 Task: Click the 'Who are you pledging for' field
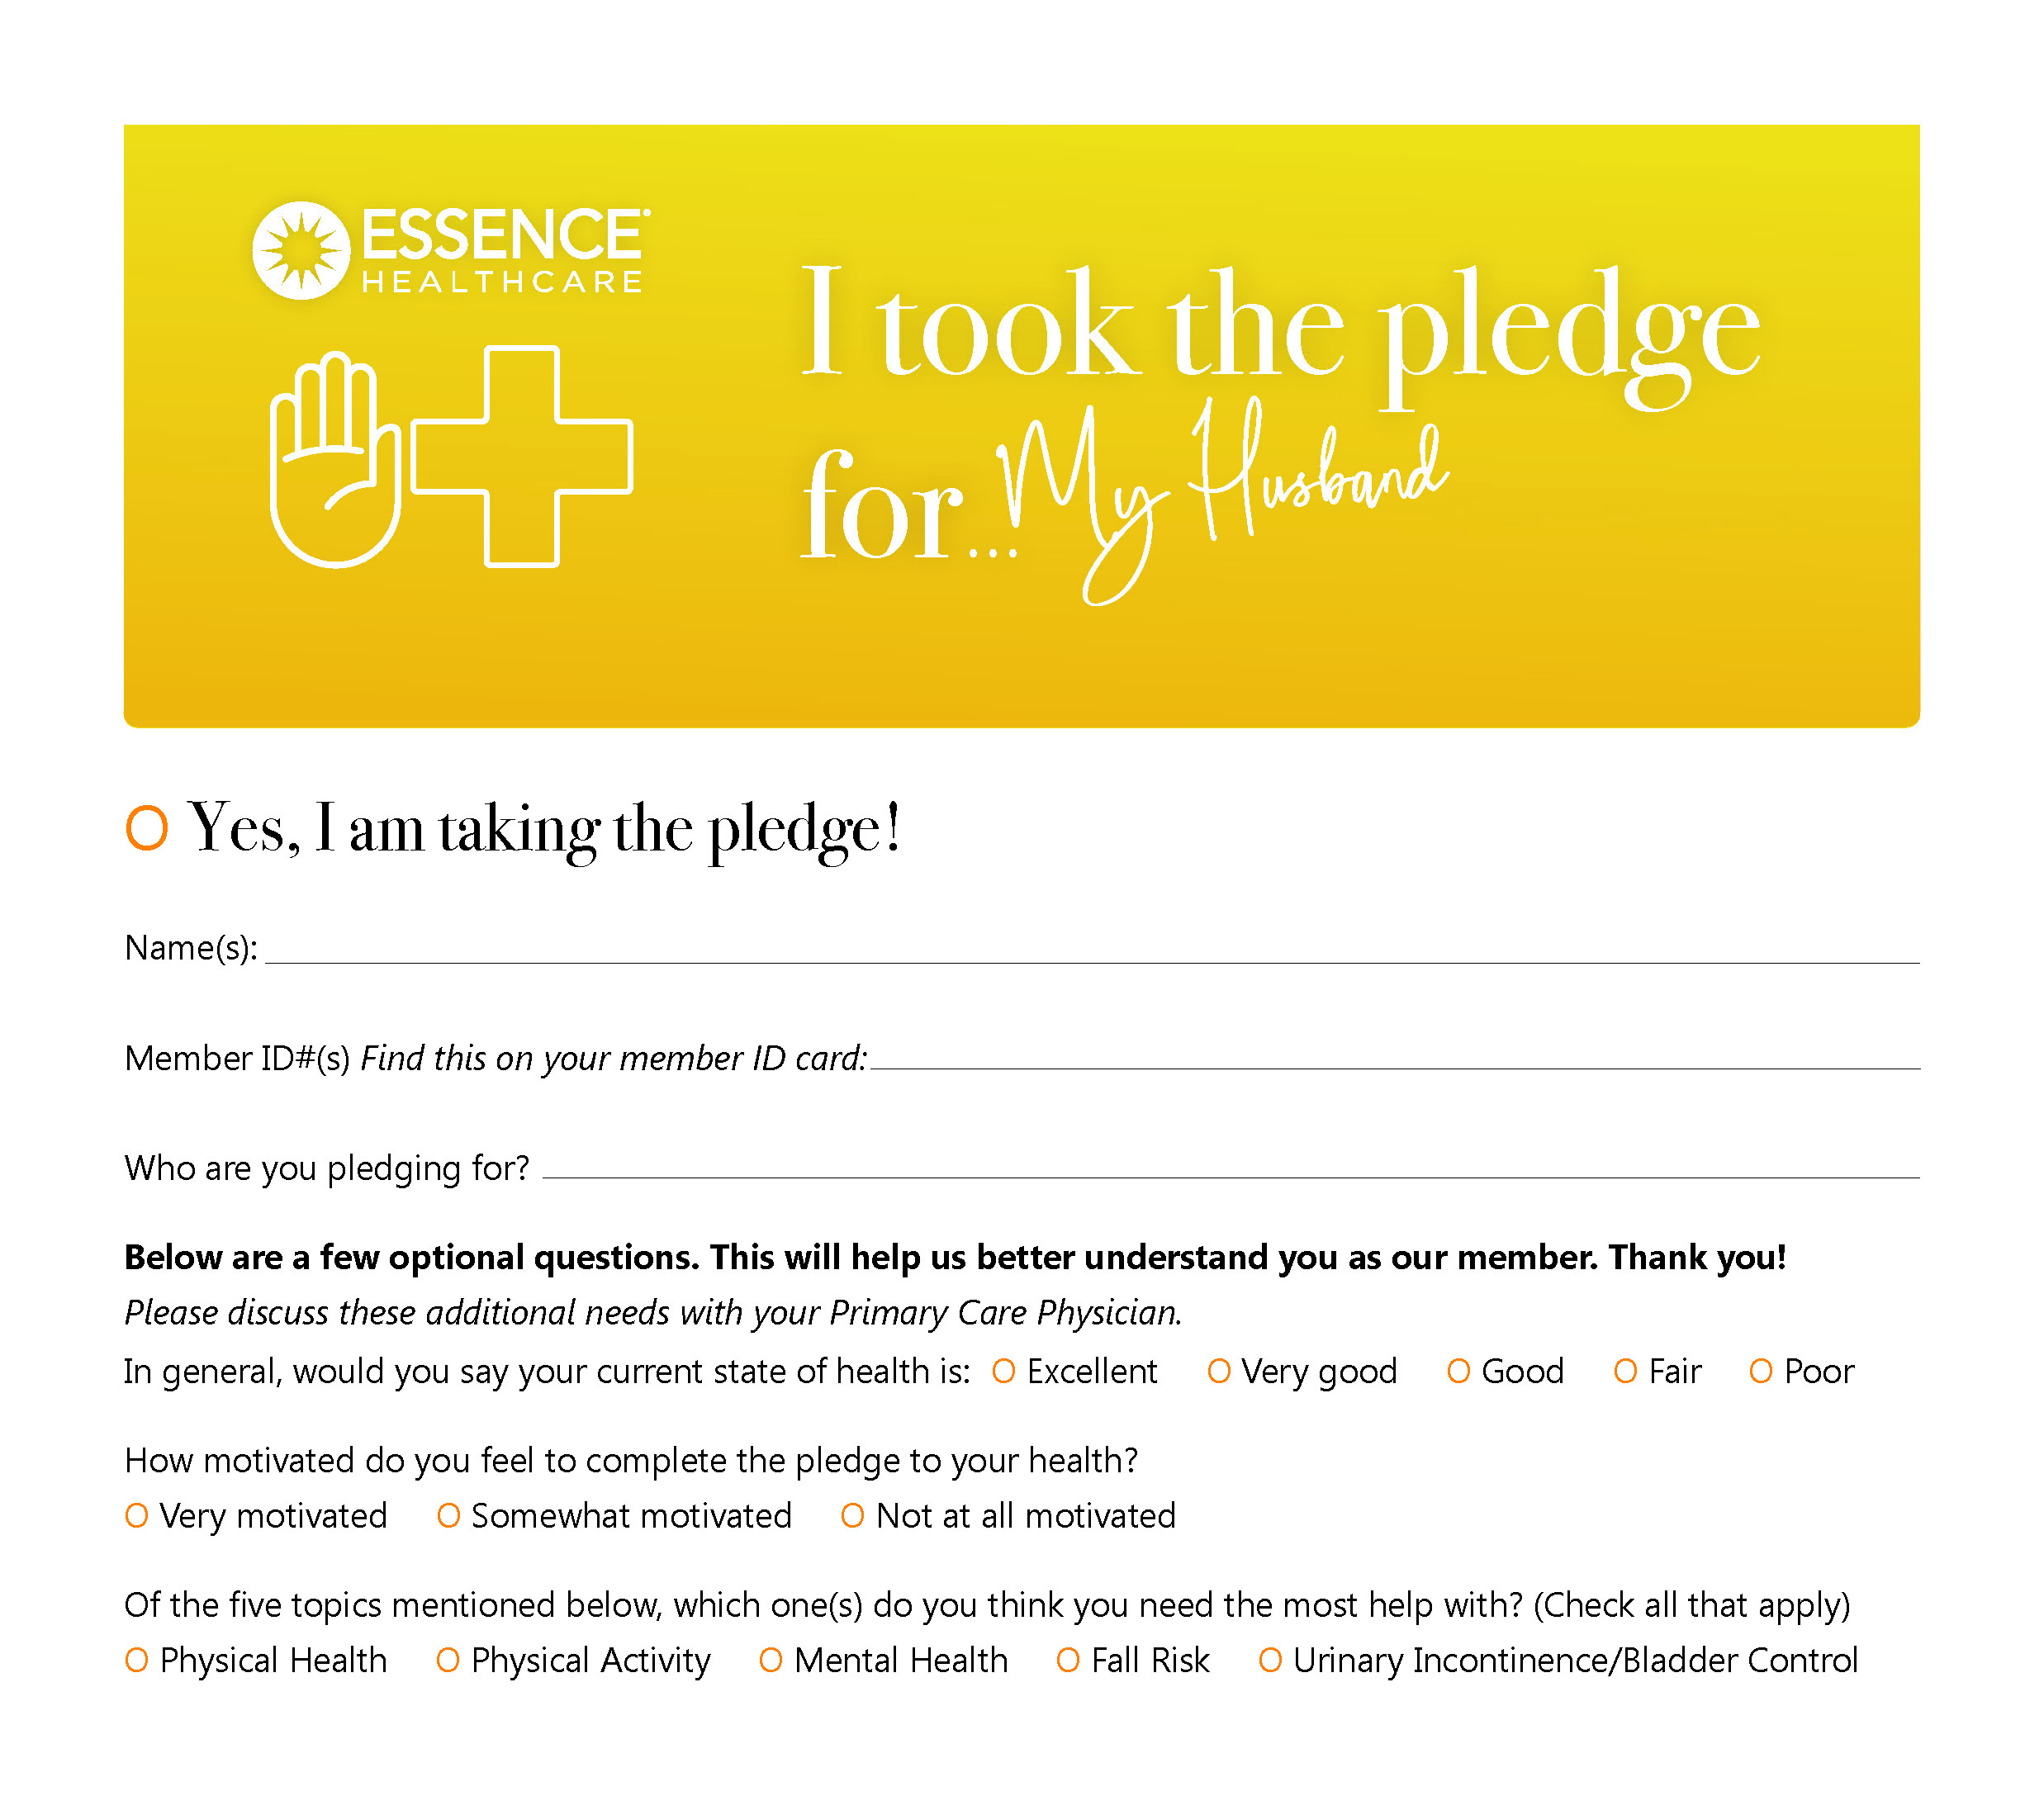pos(1230,1165)
